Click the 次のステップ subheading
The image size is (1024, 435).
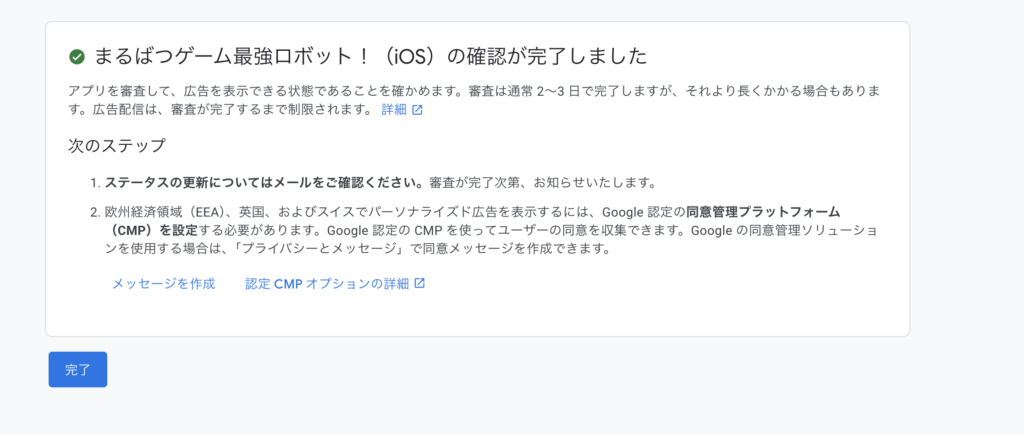pyautogui.click(x=116, y=145)
